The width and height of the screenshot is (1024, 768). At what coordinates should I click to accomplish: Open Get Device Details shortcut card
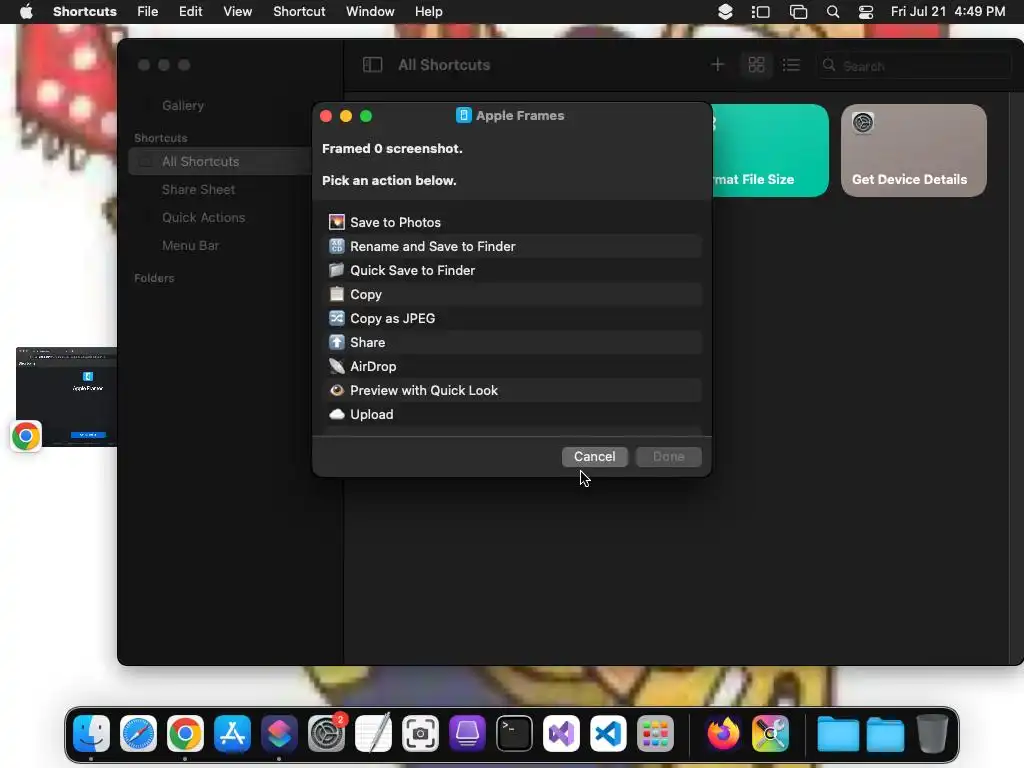(914, 150)
